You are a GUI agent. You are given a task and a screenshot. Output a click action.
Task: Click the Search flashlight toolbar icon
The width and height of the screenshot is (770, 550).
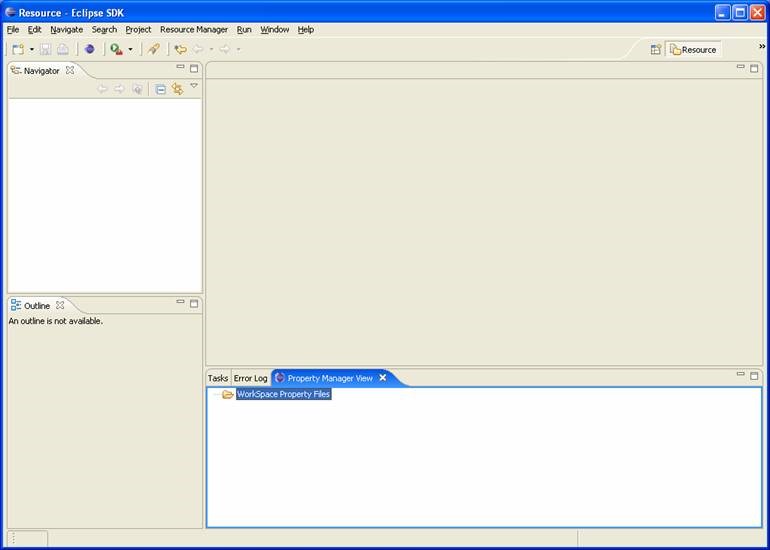point(154,49)
